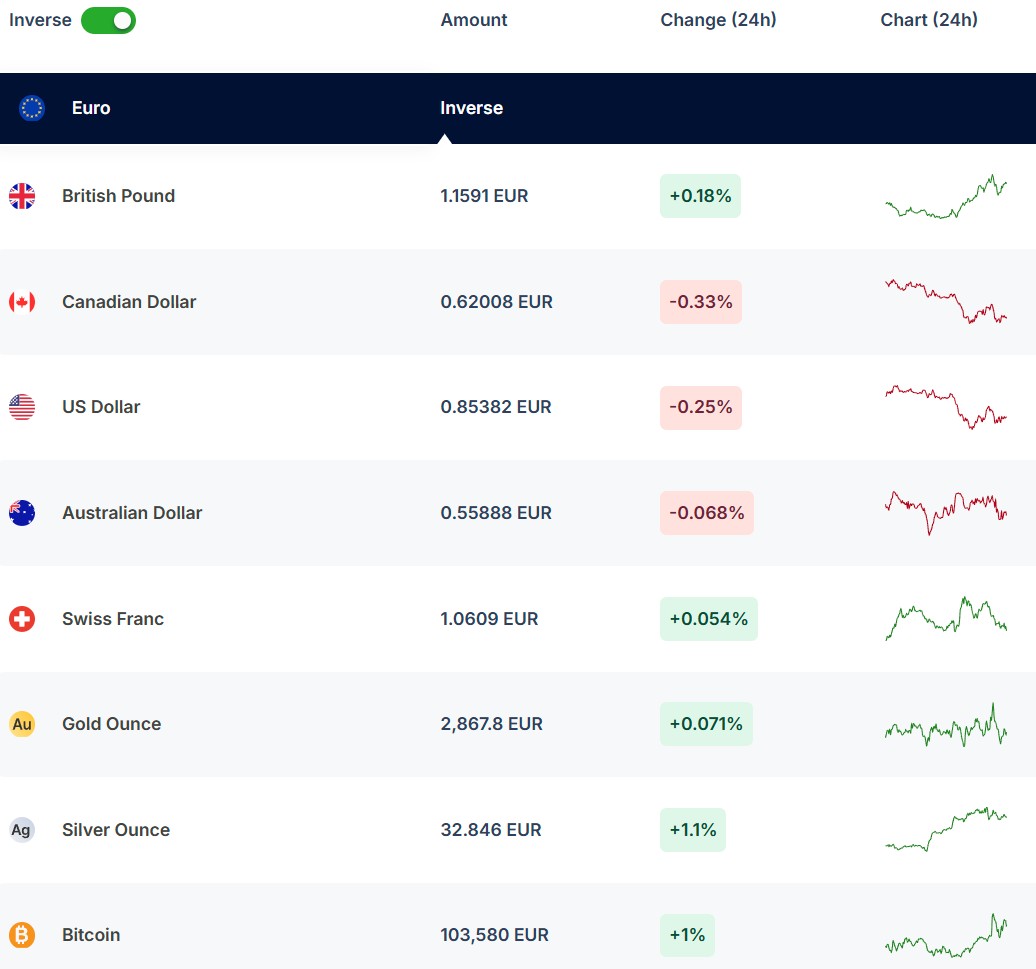Open the Bitcoin 24h chart thumbnail
The height and width of the screenshot is (969, 1036).
click(x=945, y=935)
